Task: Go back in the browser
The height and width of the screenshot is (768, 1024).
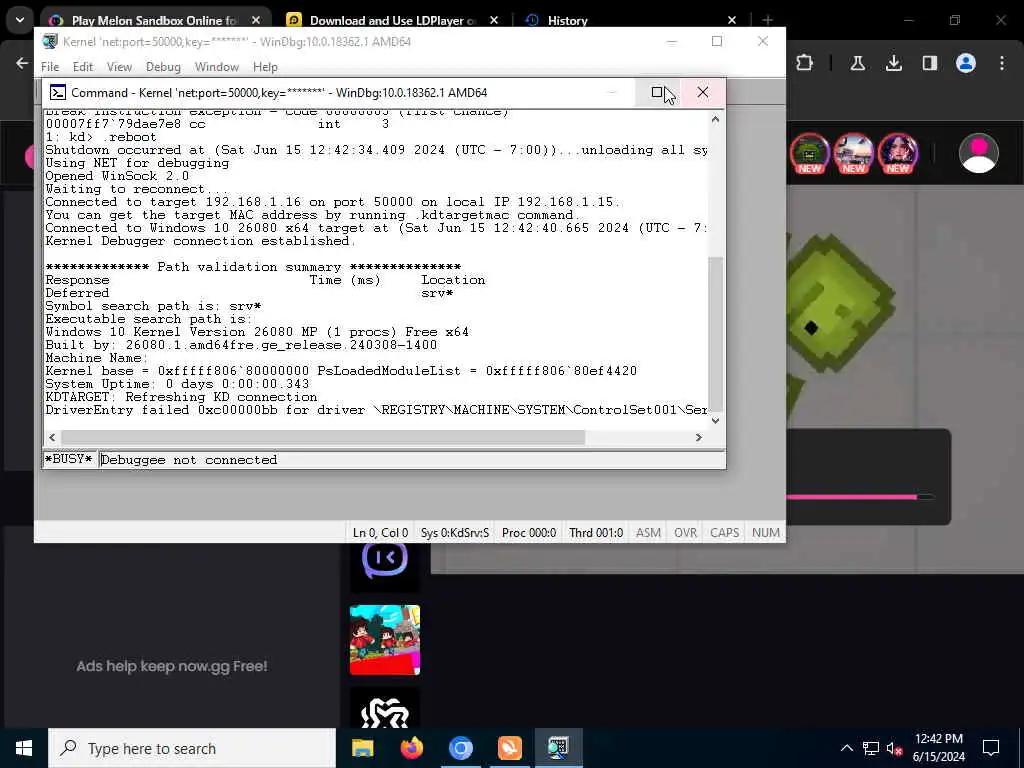Action: (22, 63)
